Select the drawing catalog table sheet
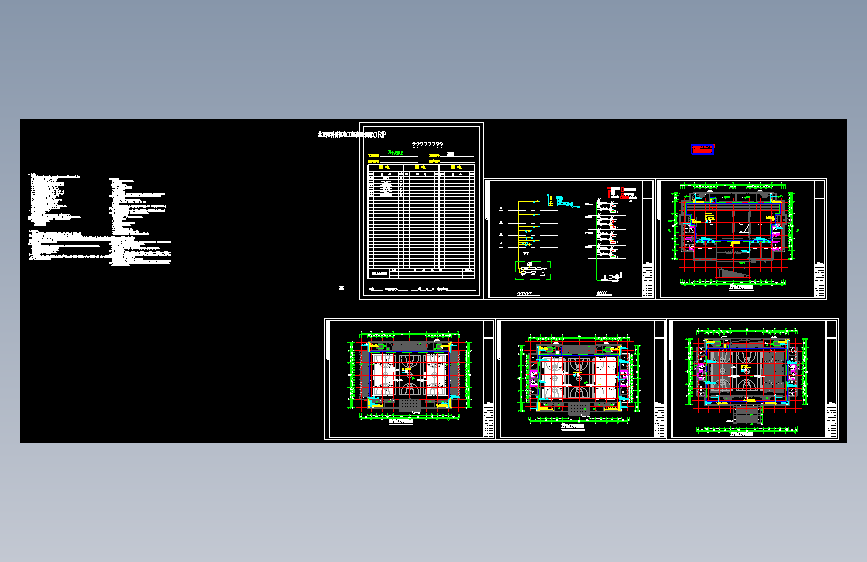The image size is (867, 562). (x=421, y=211)
